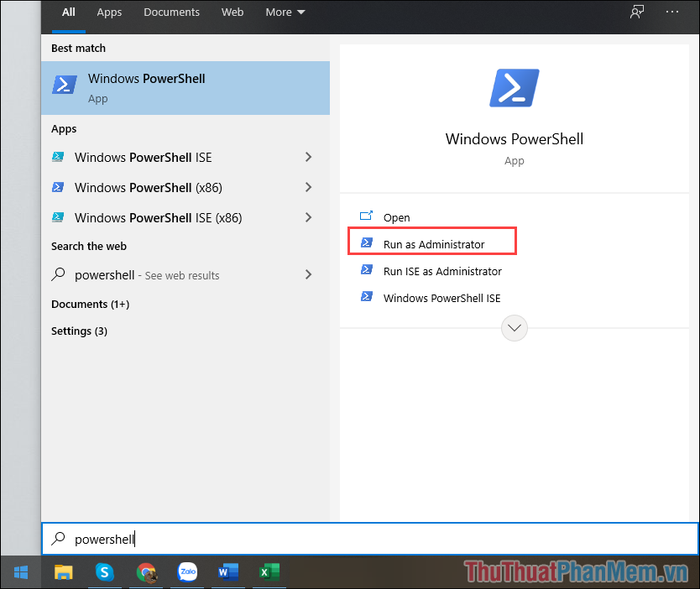Click Open in the preview pane
The width and height of the screenshot is (700, 589).
tap(396, 217)
